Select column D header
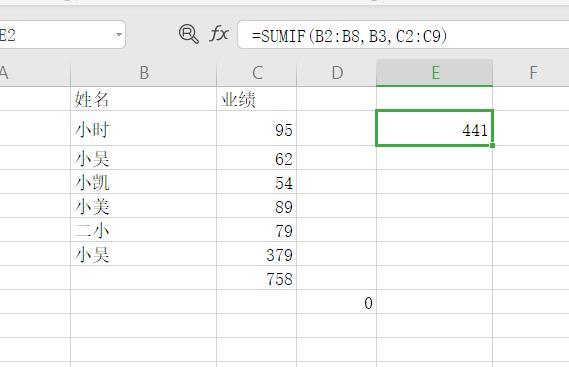Image resolution: width=569 pixels, height=367 pixels. [337, 73]
